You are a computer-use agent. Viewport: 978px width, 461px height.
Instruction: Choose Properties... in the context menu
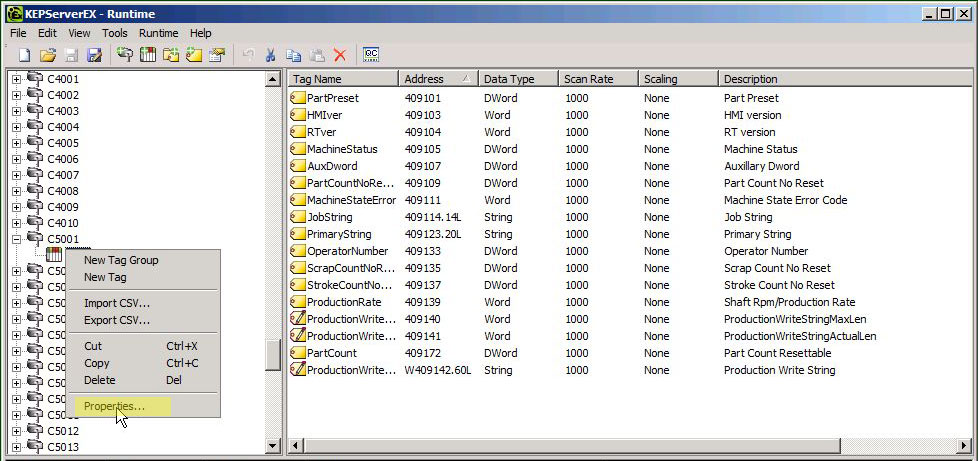pos(114,406)
